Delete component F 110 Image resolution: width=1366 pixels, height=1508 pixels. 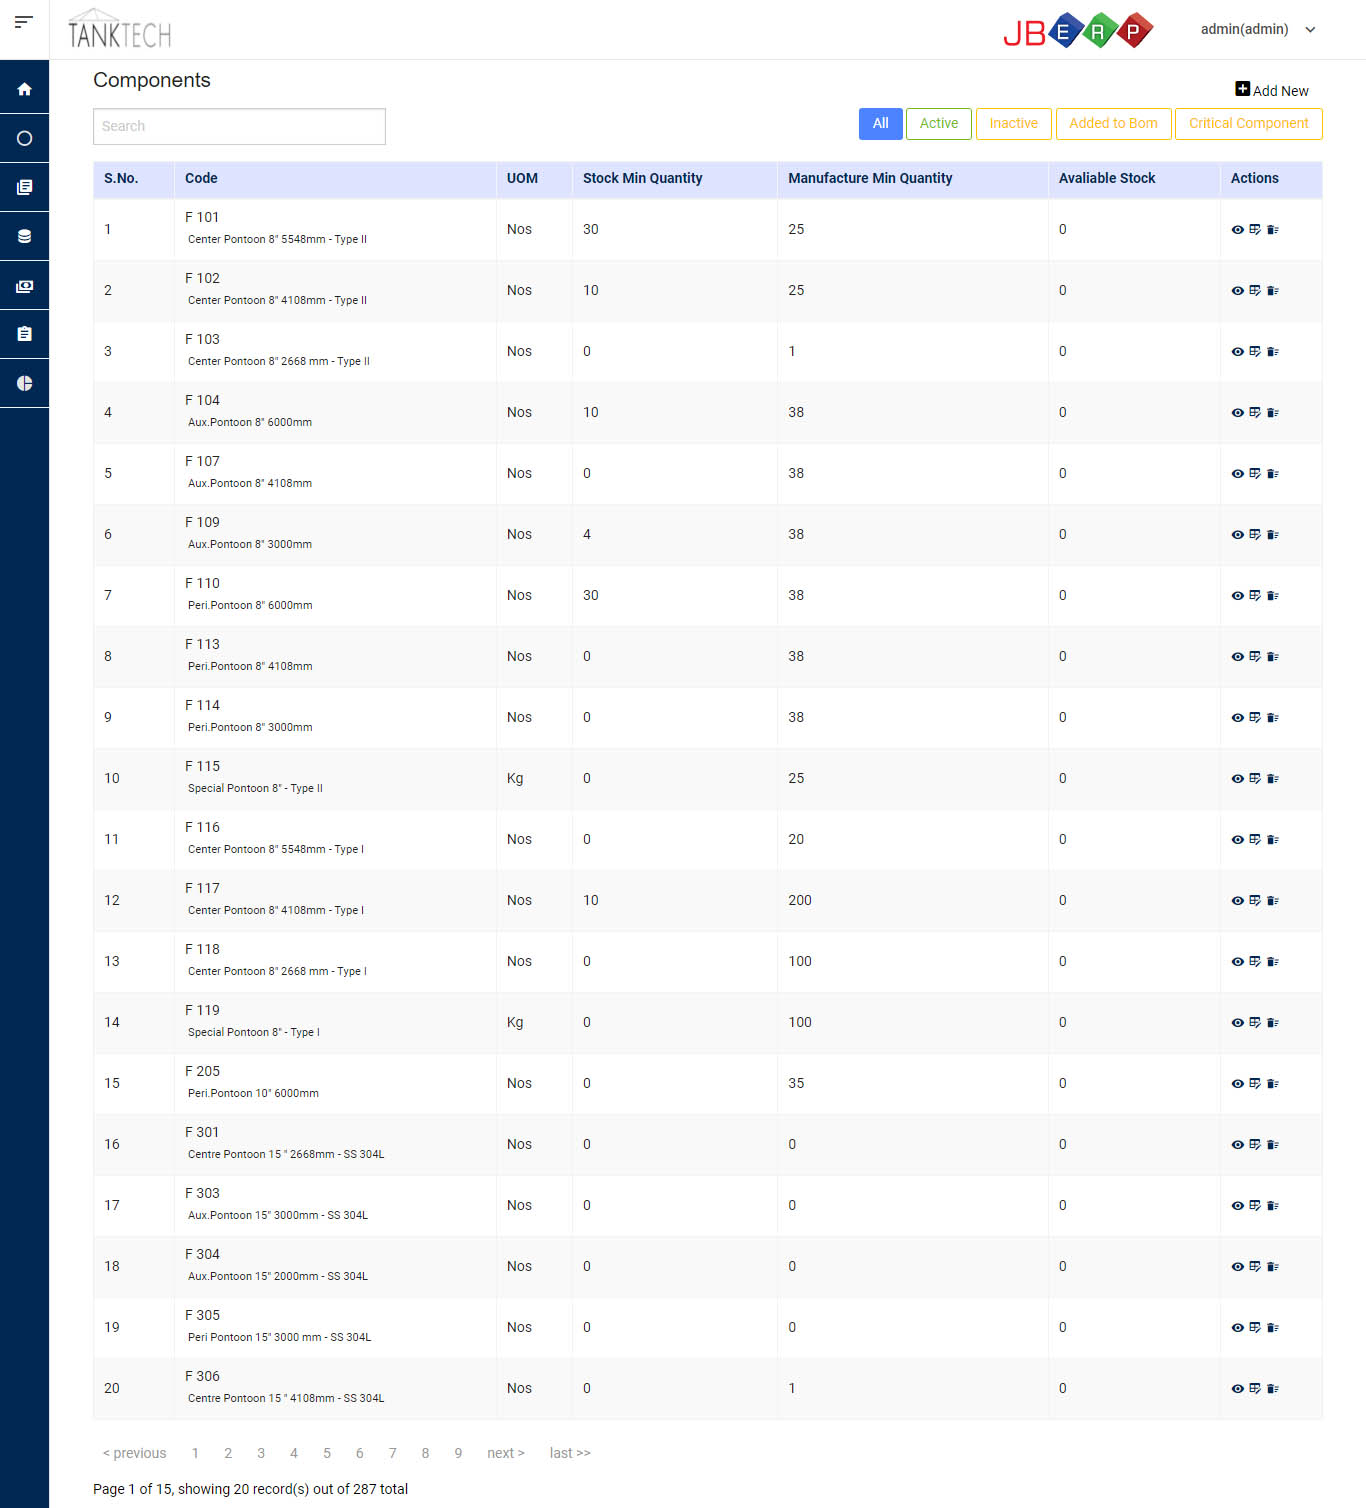pos(1273,595)
